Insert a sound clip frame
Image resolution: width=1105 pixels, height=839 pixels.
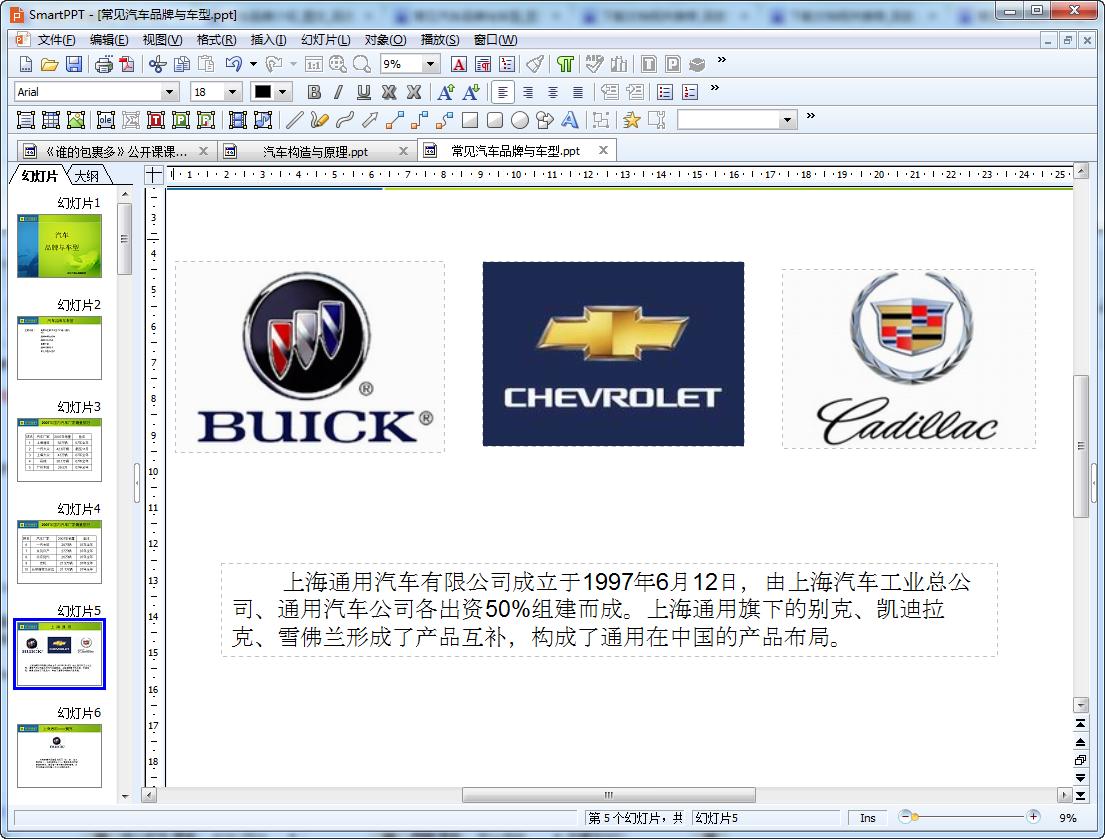click(263, 120)
